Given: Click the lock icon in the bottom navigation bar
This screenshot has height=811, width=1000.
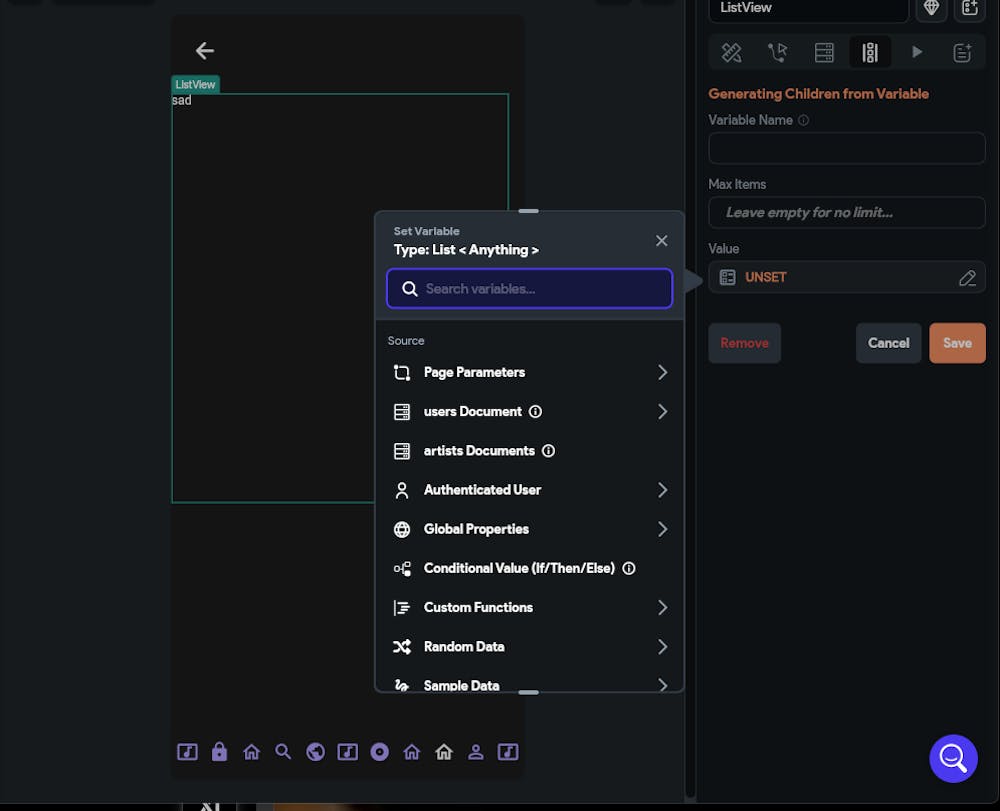Looking at the screenshot, I should pos(219,752).
